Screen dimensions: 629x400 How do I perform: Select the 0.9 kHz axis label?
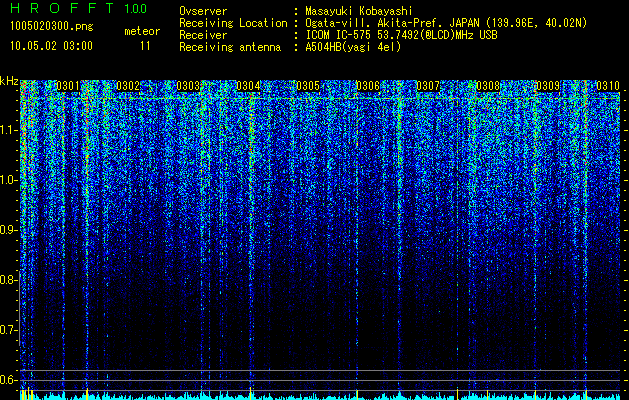pyautogui.click(x=8, y=230)
